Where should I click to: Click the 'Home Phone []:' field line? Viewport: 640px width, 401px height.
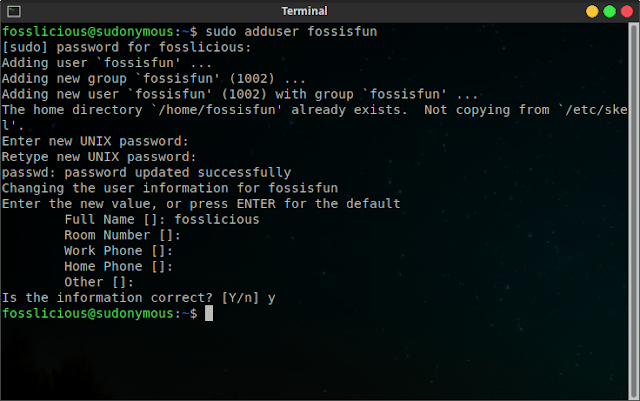[118, 267]
